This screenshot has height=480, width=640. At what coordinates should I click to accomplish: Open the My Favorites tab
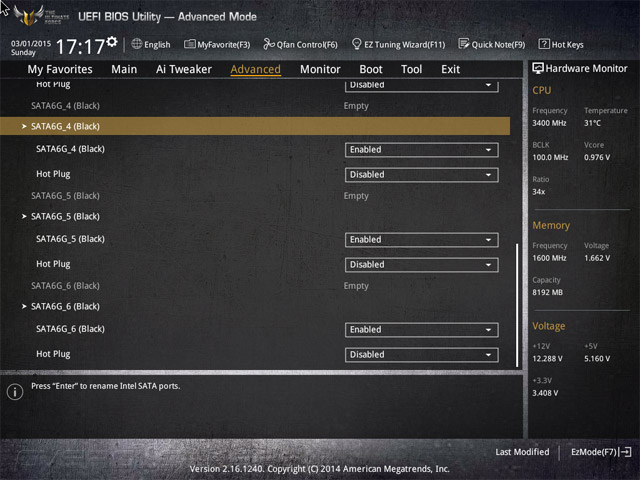click(60, 69)
